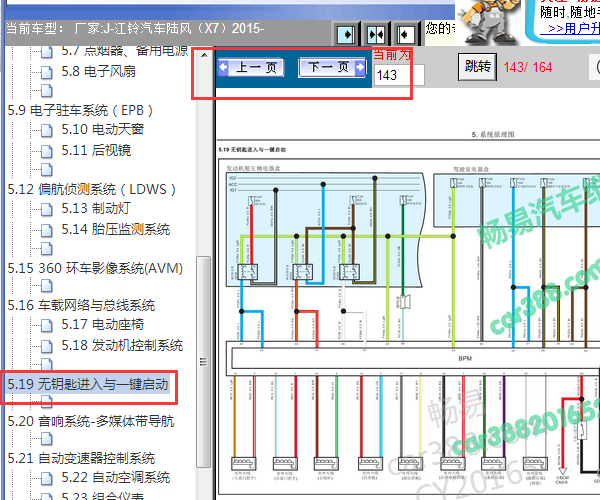600x500 pixels.
Task: Click blank page icon below 5.14 胎压监测系统
Action: pos(47,249)
